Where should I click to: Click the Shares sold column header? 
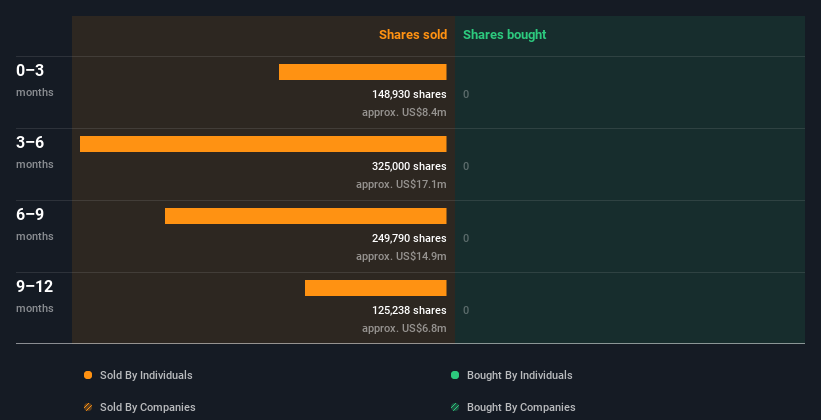(413, 35)
